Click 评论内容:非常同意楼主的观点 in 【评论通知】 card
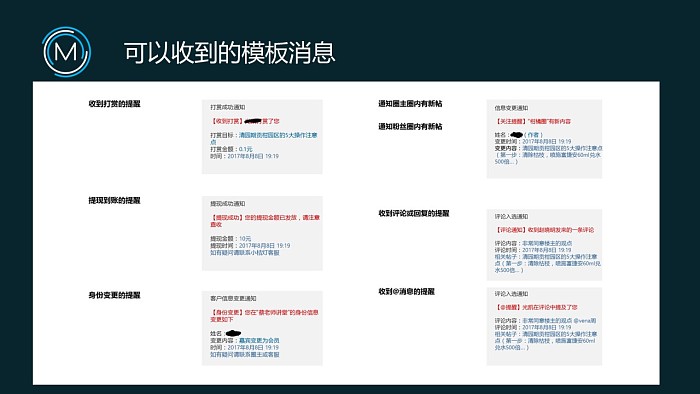Image resolution: width=700 pixels, height=394 pixels. (x=533, y=244)
